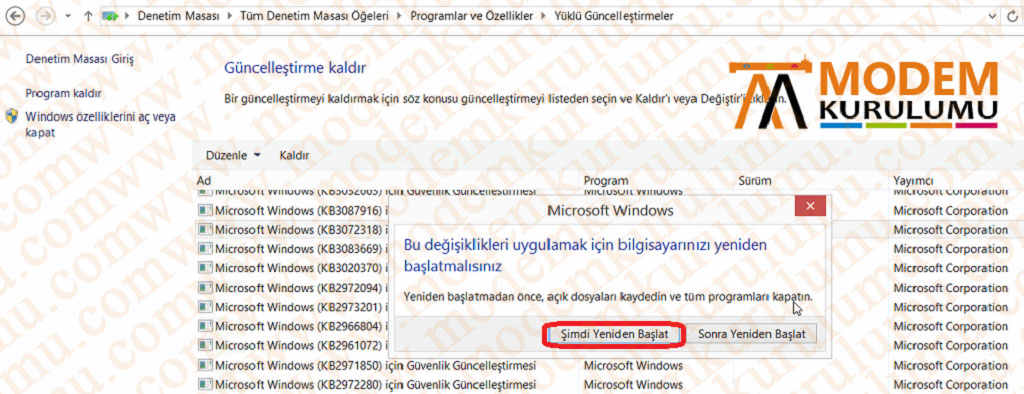
Task: Click Şimdi Yeniden Başlat button
Action: [x=615, y=334]
